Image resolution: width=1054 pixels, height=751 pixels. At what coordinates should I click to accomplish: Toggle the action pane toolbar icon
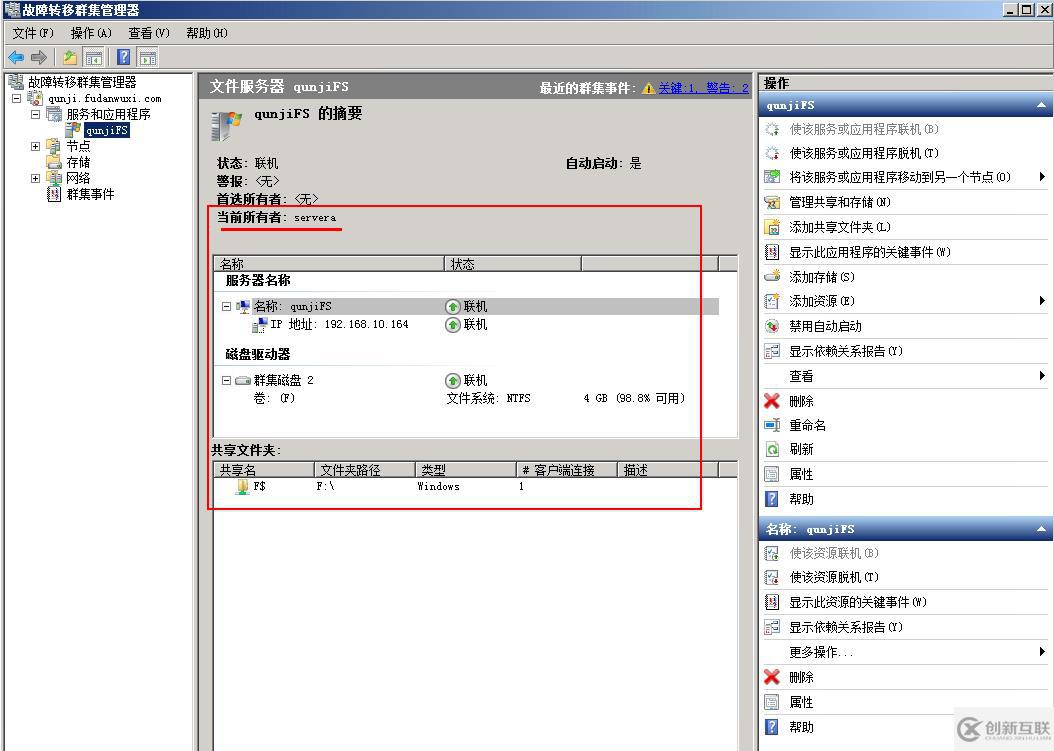[148, 58]
